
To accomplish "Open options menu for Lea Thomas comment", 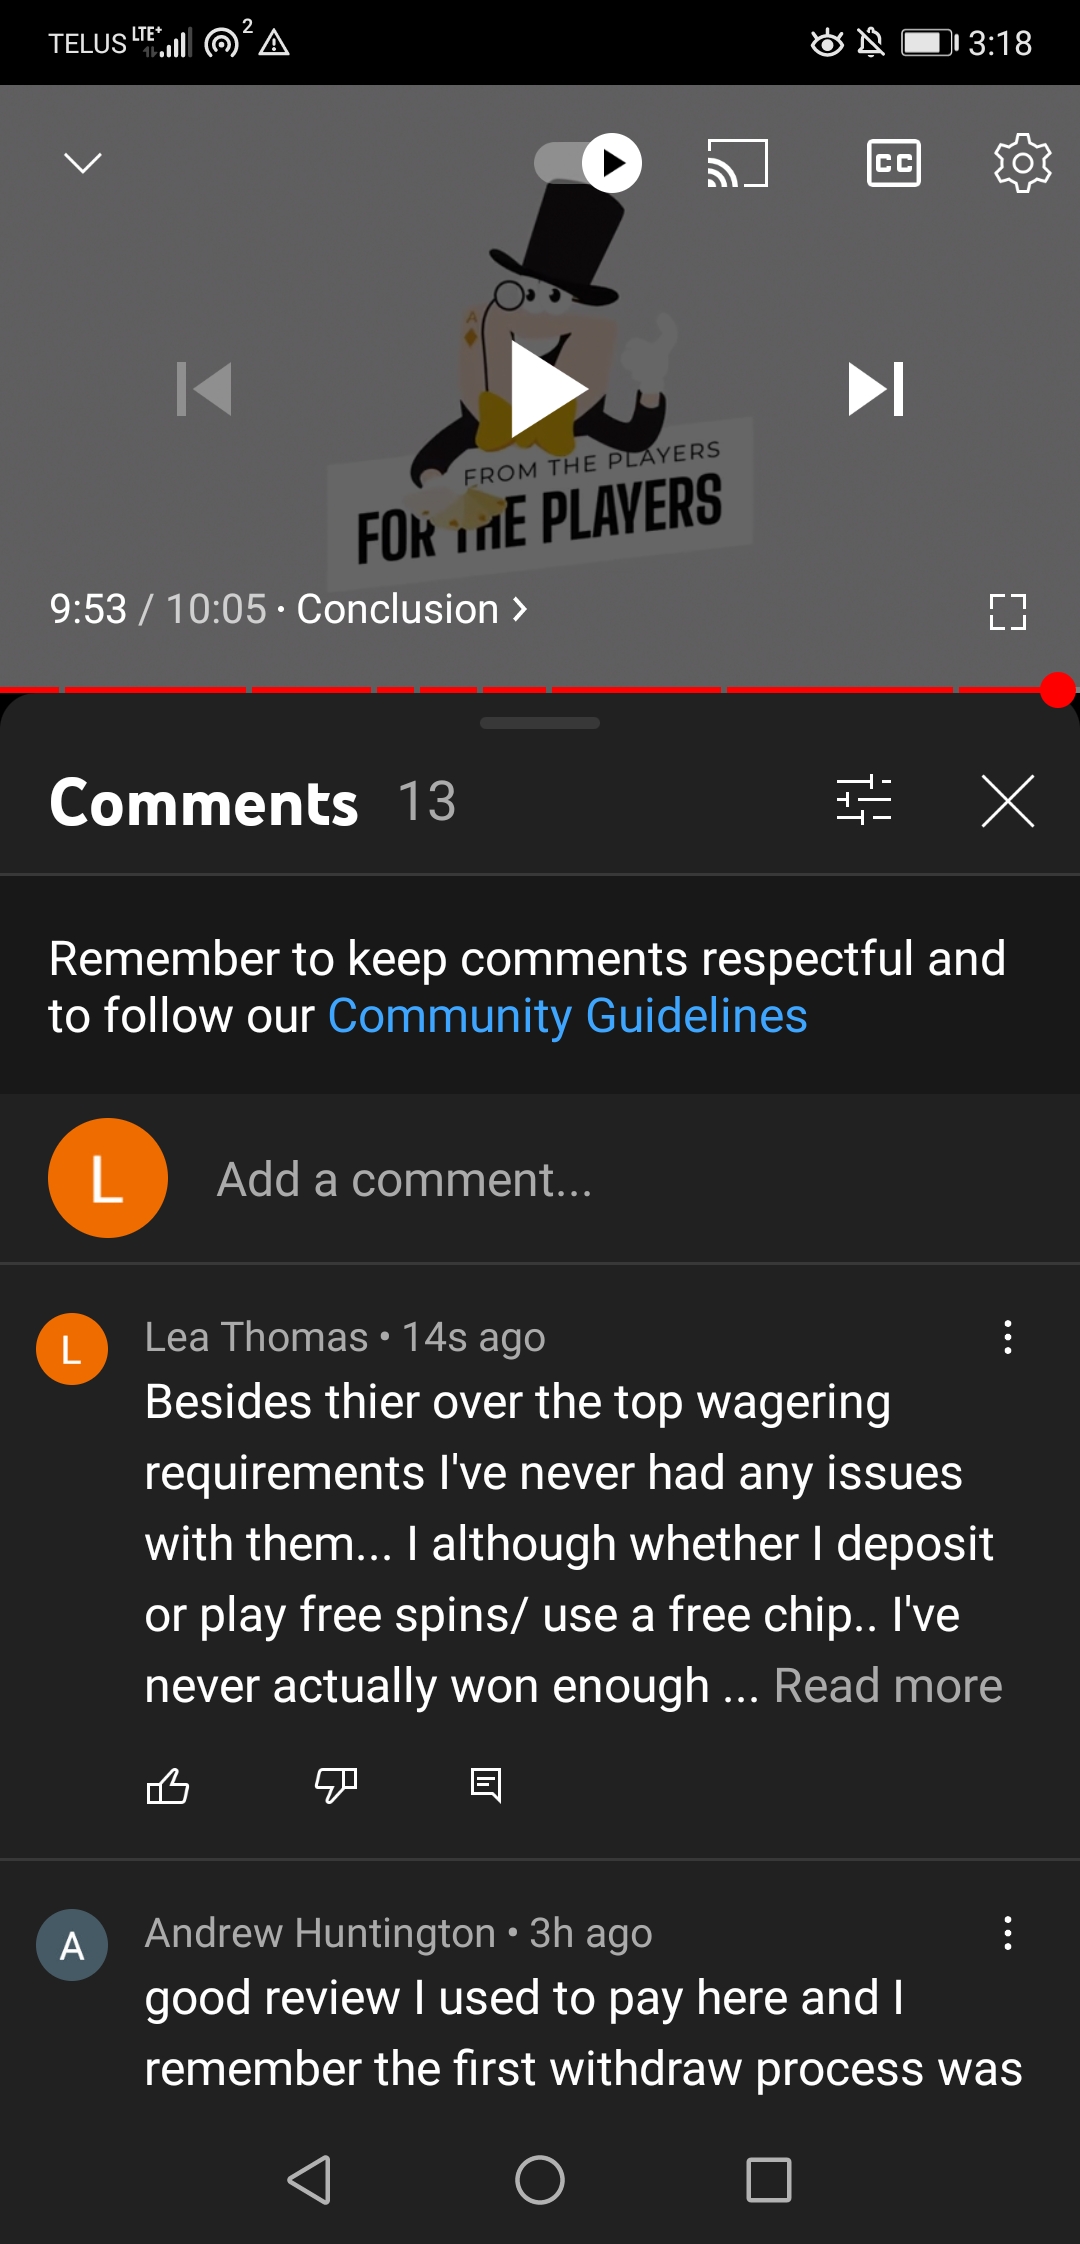I will tap(1007, 1337).
